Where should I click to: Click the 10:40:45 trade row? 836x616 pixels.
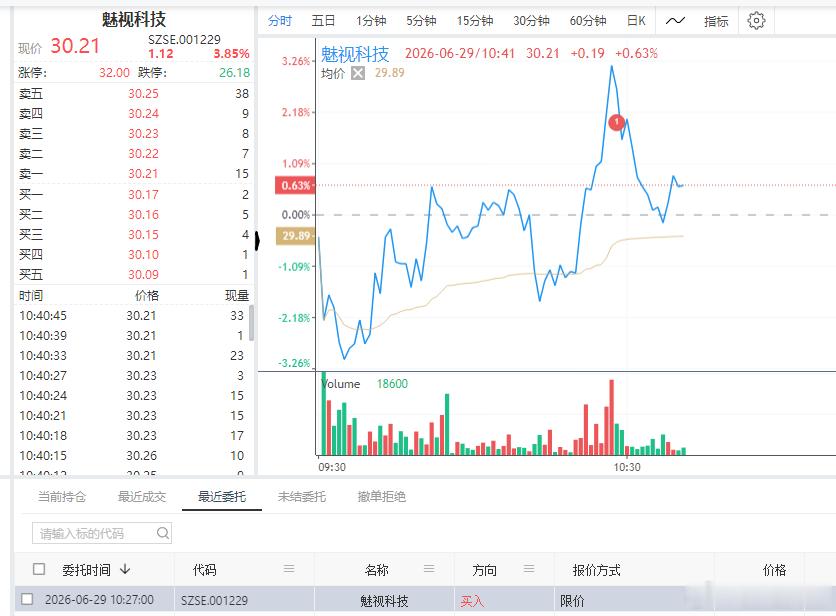131,316
